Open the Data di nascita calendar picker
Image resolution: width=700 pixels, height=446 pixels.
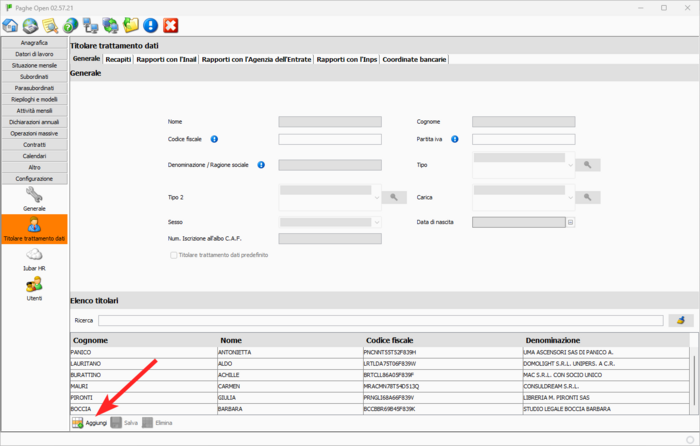point(571,222)
